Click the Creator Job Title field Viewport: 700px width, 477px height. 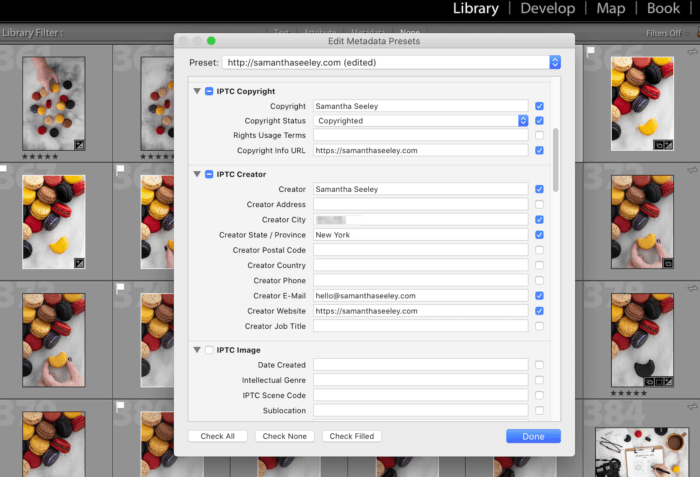tap(421, 326)
